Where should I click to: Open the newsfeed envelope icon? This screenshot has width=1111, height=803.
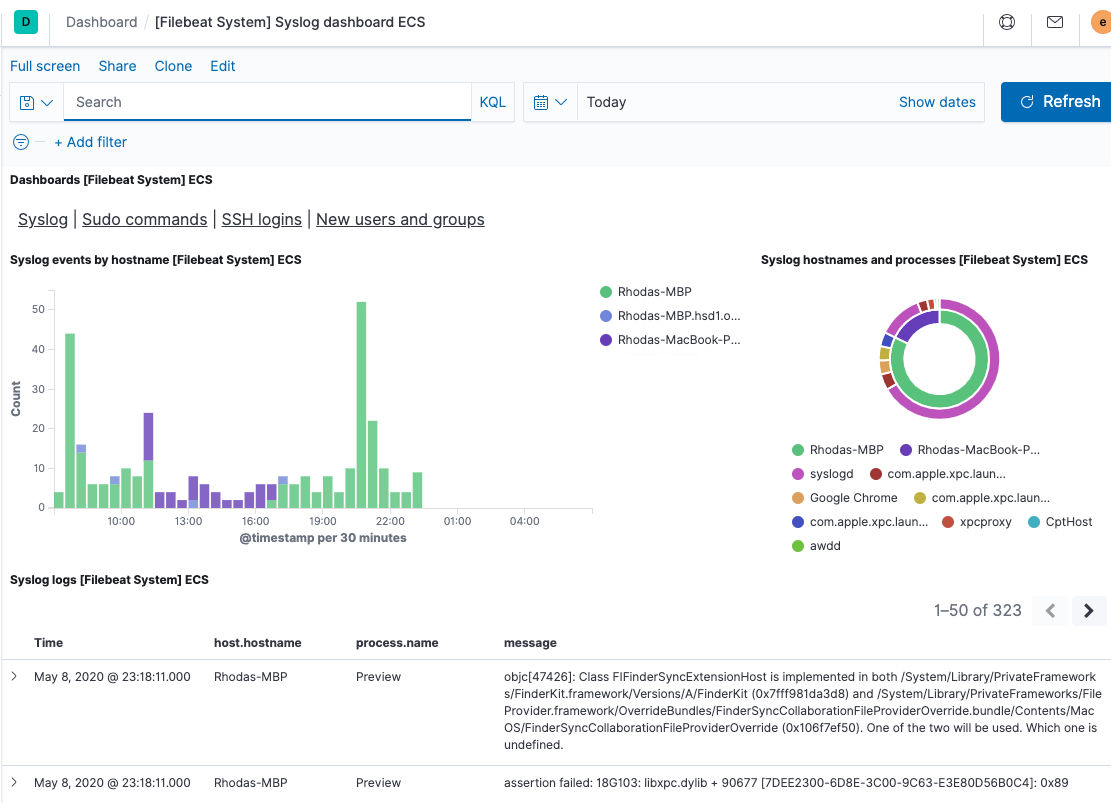(1054, 21)
